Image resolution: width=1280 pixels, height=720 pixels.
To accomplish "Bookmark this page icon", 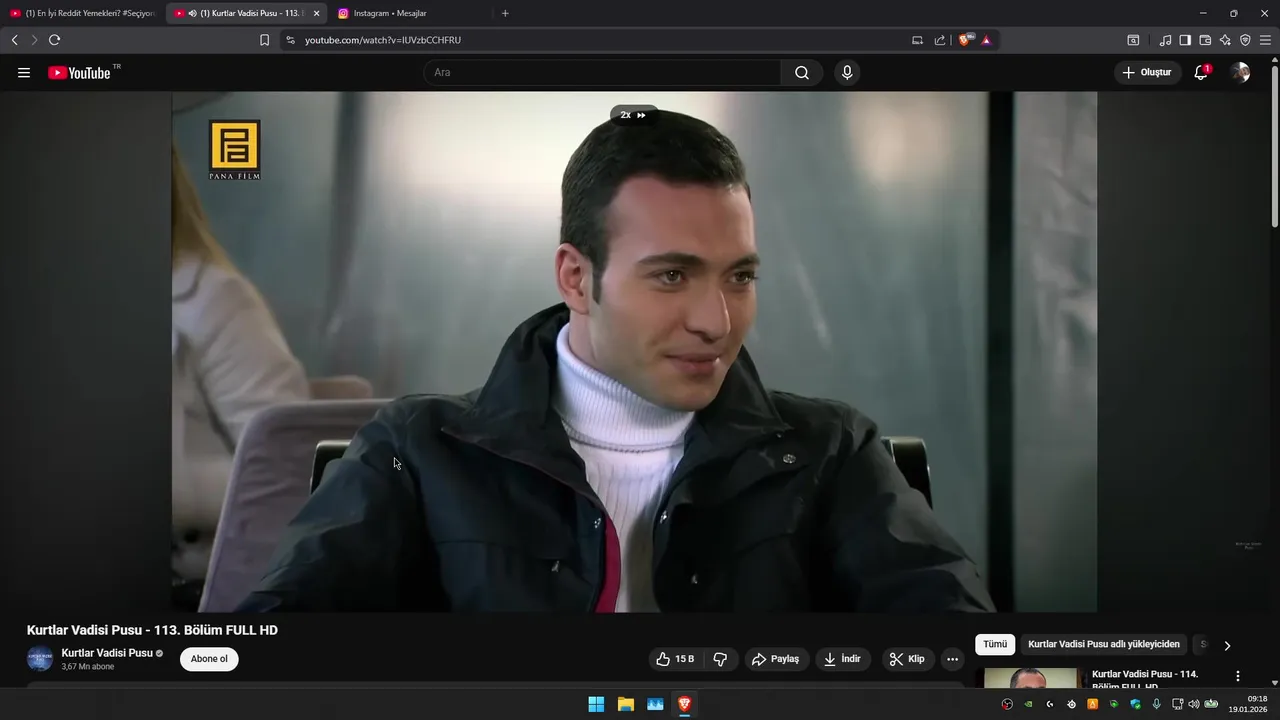I will 264,40.
